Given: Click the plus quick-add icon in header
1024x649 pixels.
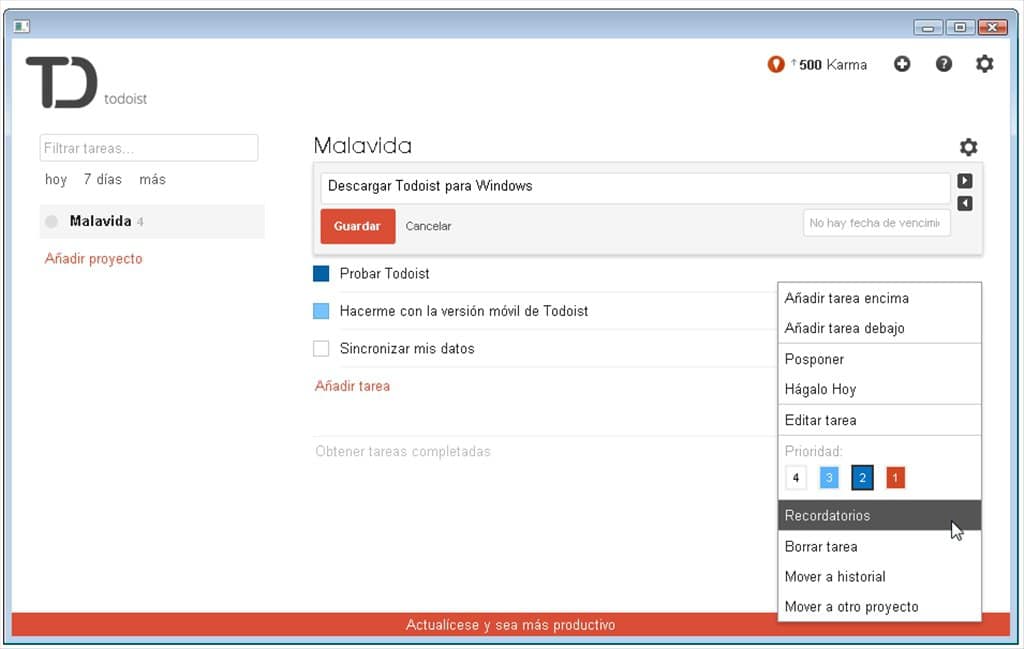Looking at the screenshot, I should point(902,64).
